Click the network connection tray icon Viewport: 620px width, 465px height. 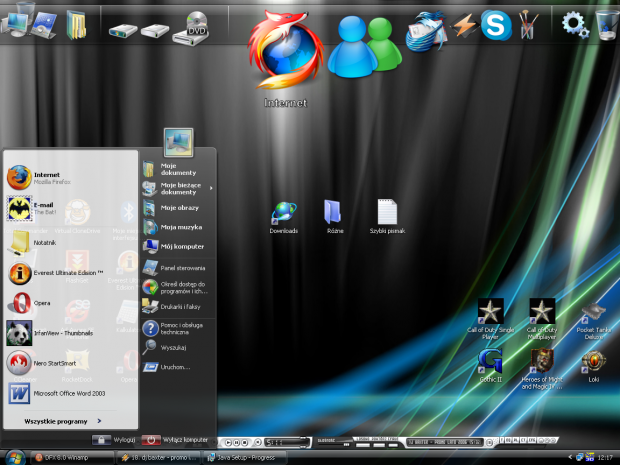(580, 457)
